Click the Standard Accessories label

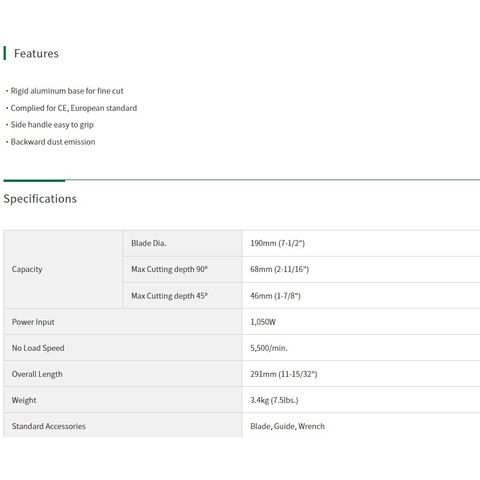click(x=49, y=426)
